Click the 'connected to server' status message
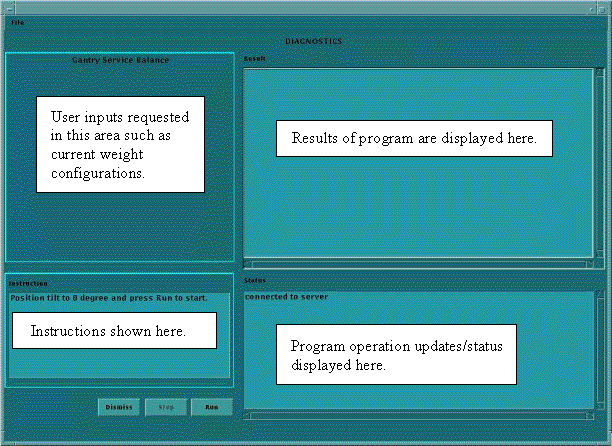Image resolution: width=612 pixels, height=446 pixels. pos(286,297)
